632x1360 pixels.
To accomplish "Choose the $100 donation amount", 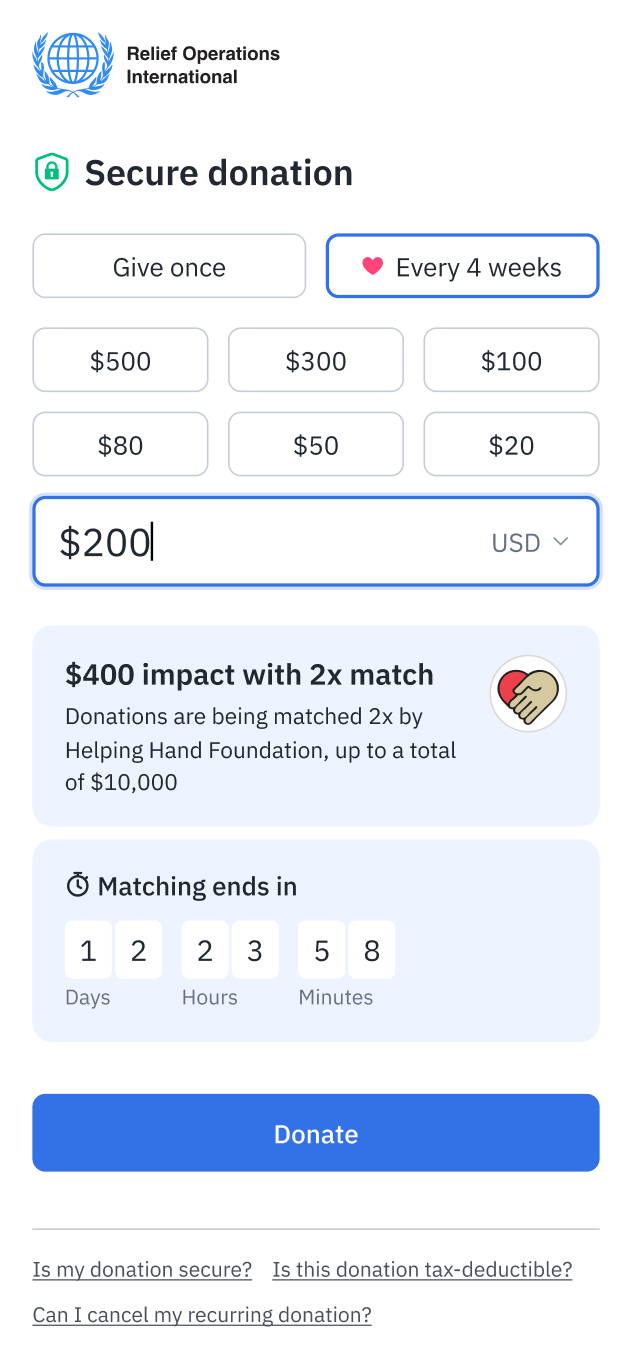I will [x=511, y=360].
